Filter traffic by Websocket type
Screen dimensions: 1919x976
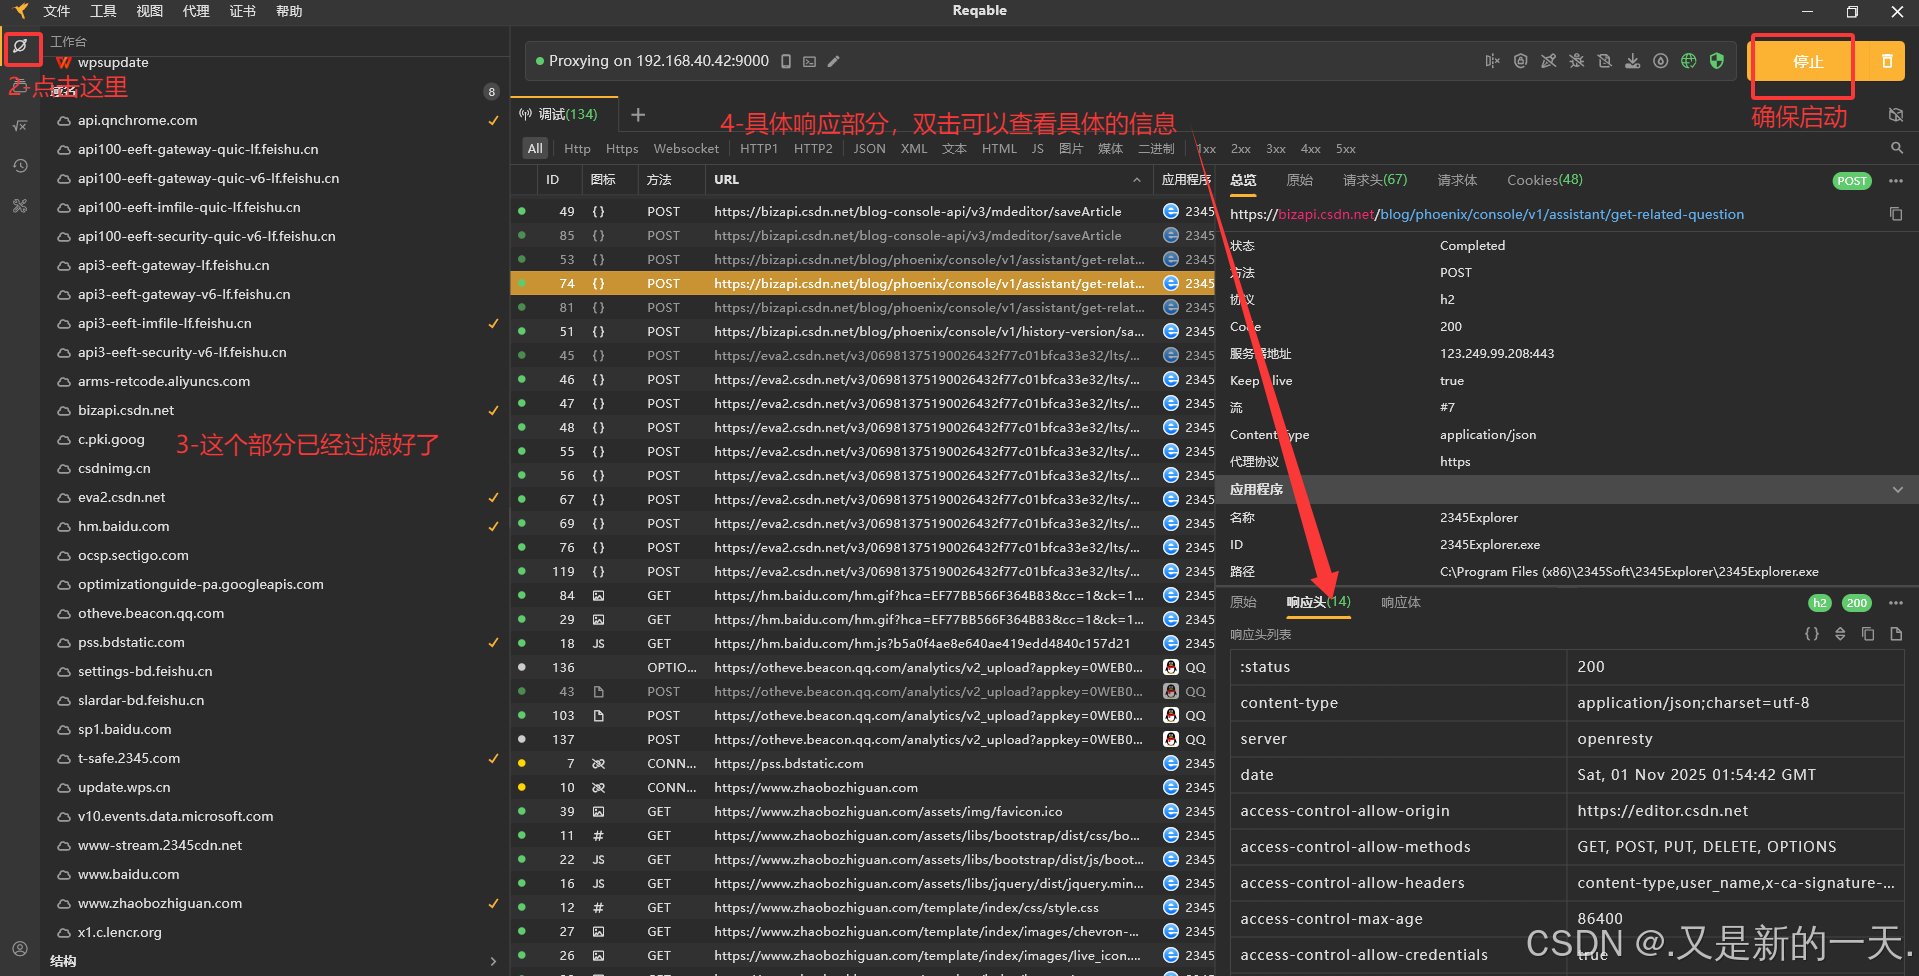686,148
